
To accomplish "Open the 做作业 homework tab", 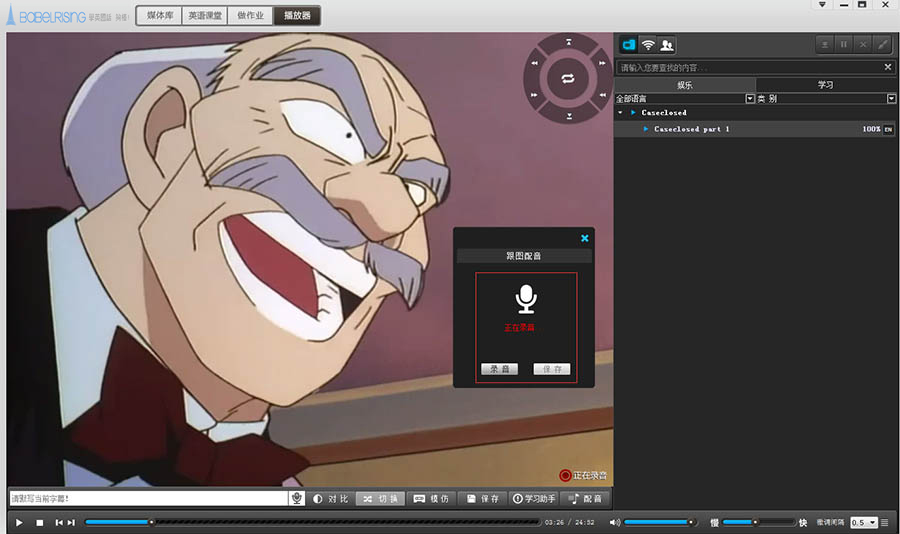I will pyautogui.click(x=250, y=16).
